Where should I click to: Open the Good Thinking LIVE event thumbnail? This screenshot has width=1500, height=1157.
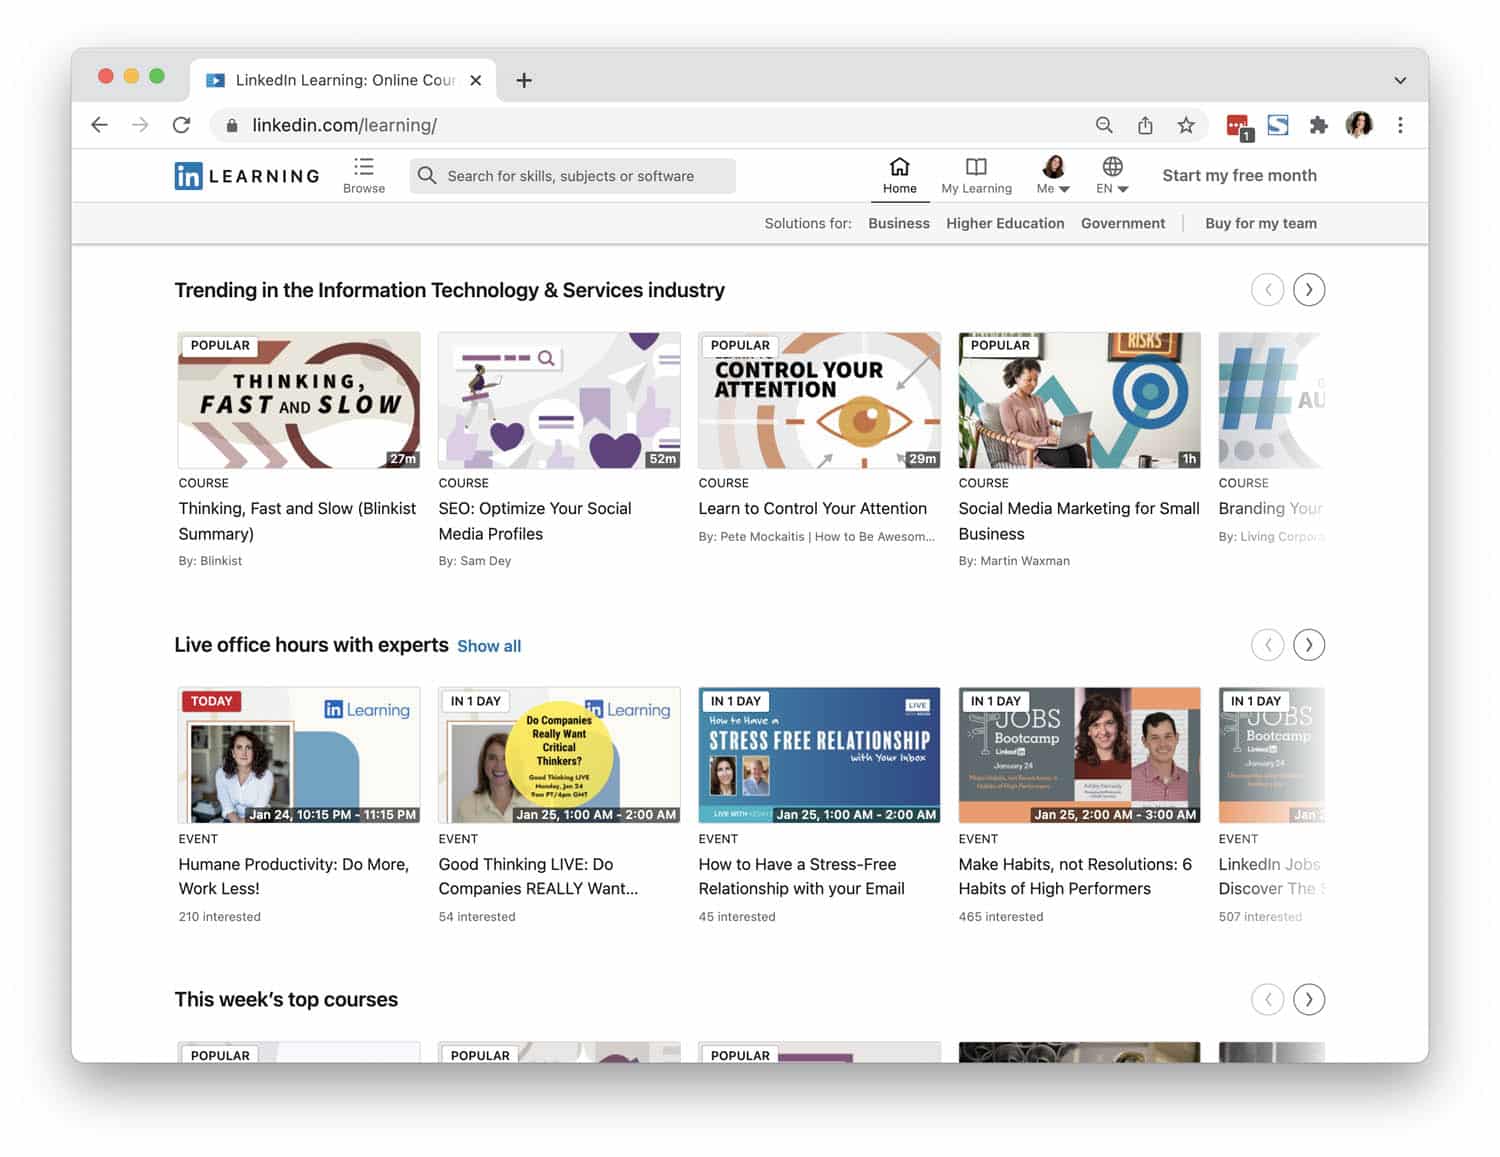(559, 755)
